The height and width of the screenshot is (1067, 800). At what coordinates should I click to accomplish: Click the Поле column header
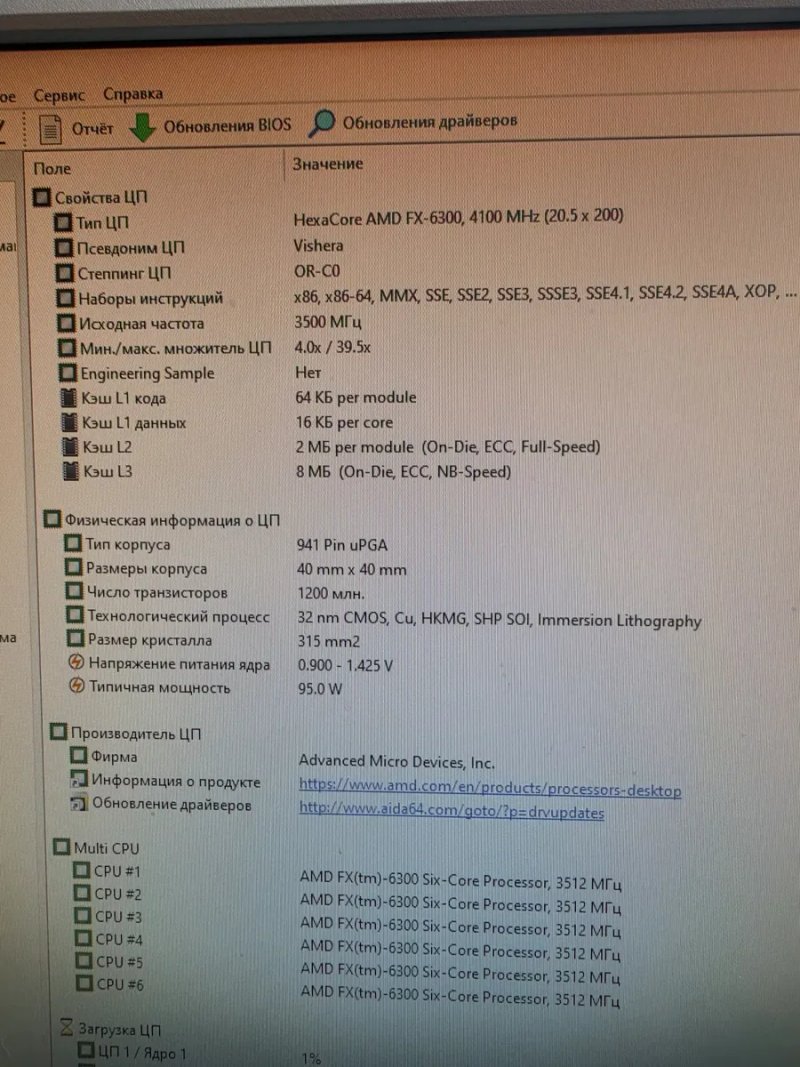click(x=52, y=168)
